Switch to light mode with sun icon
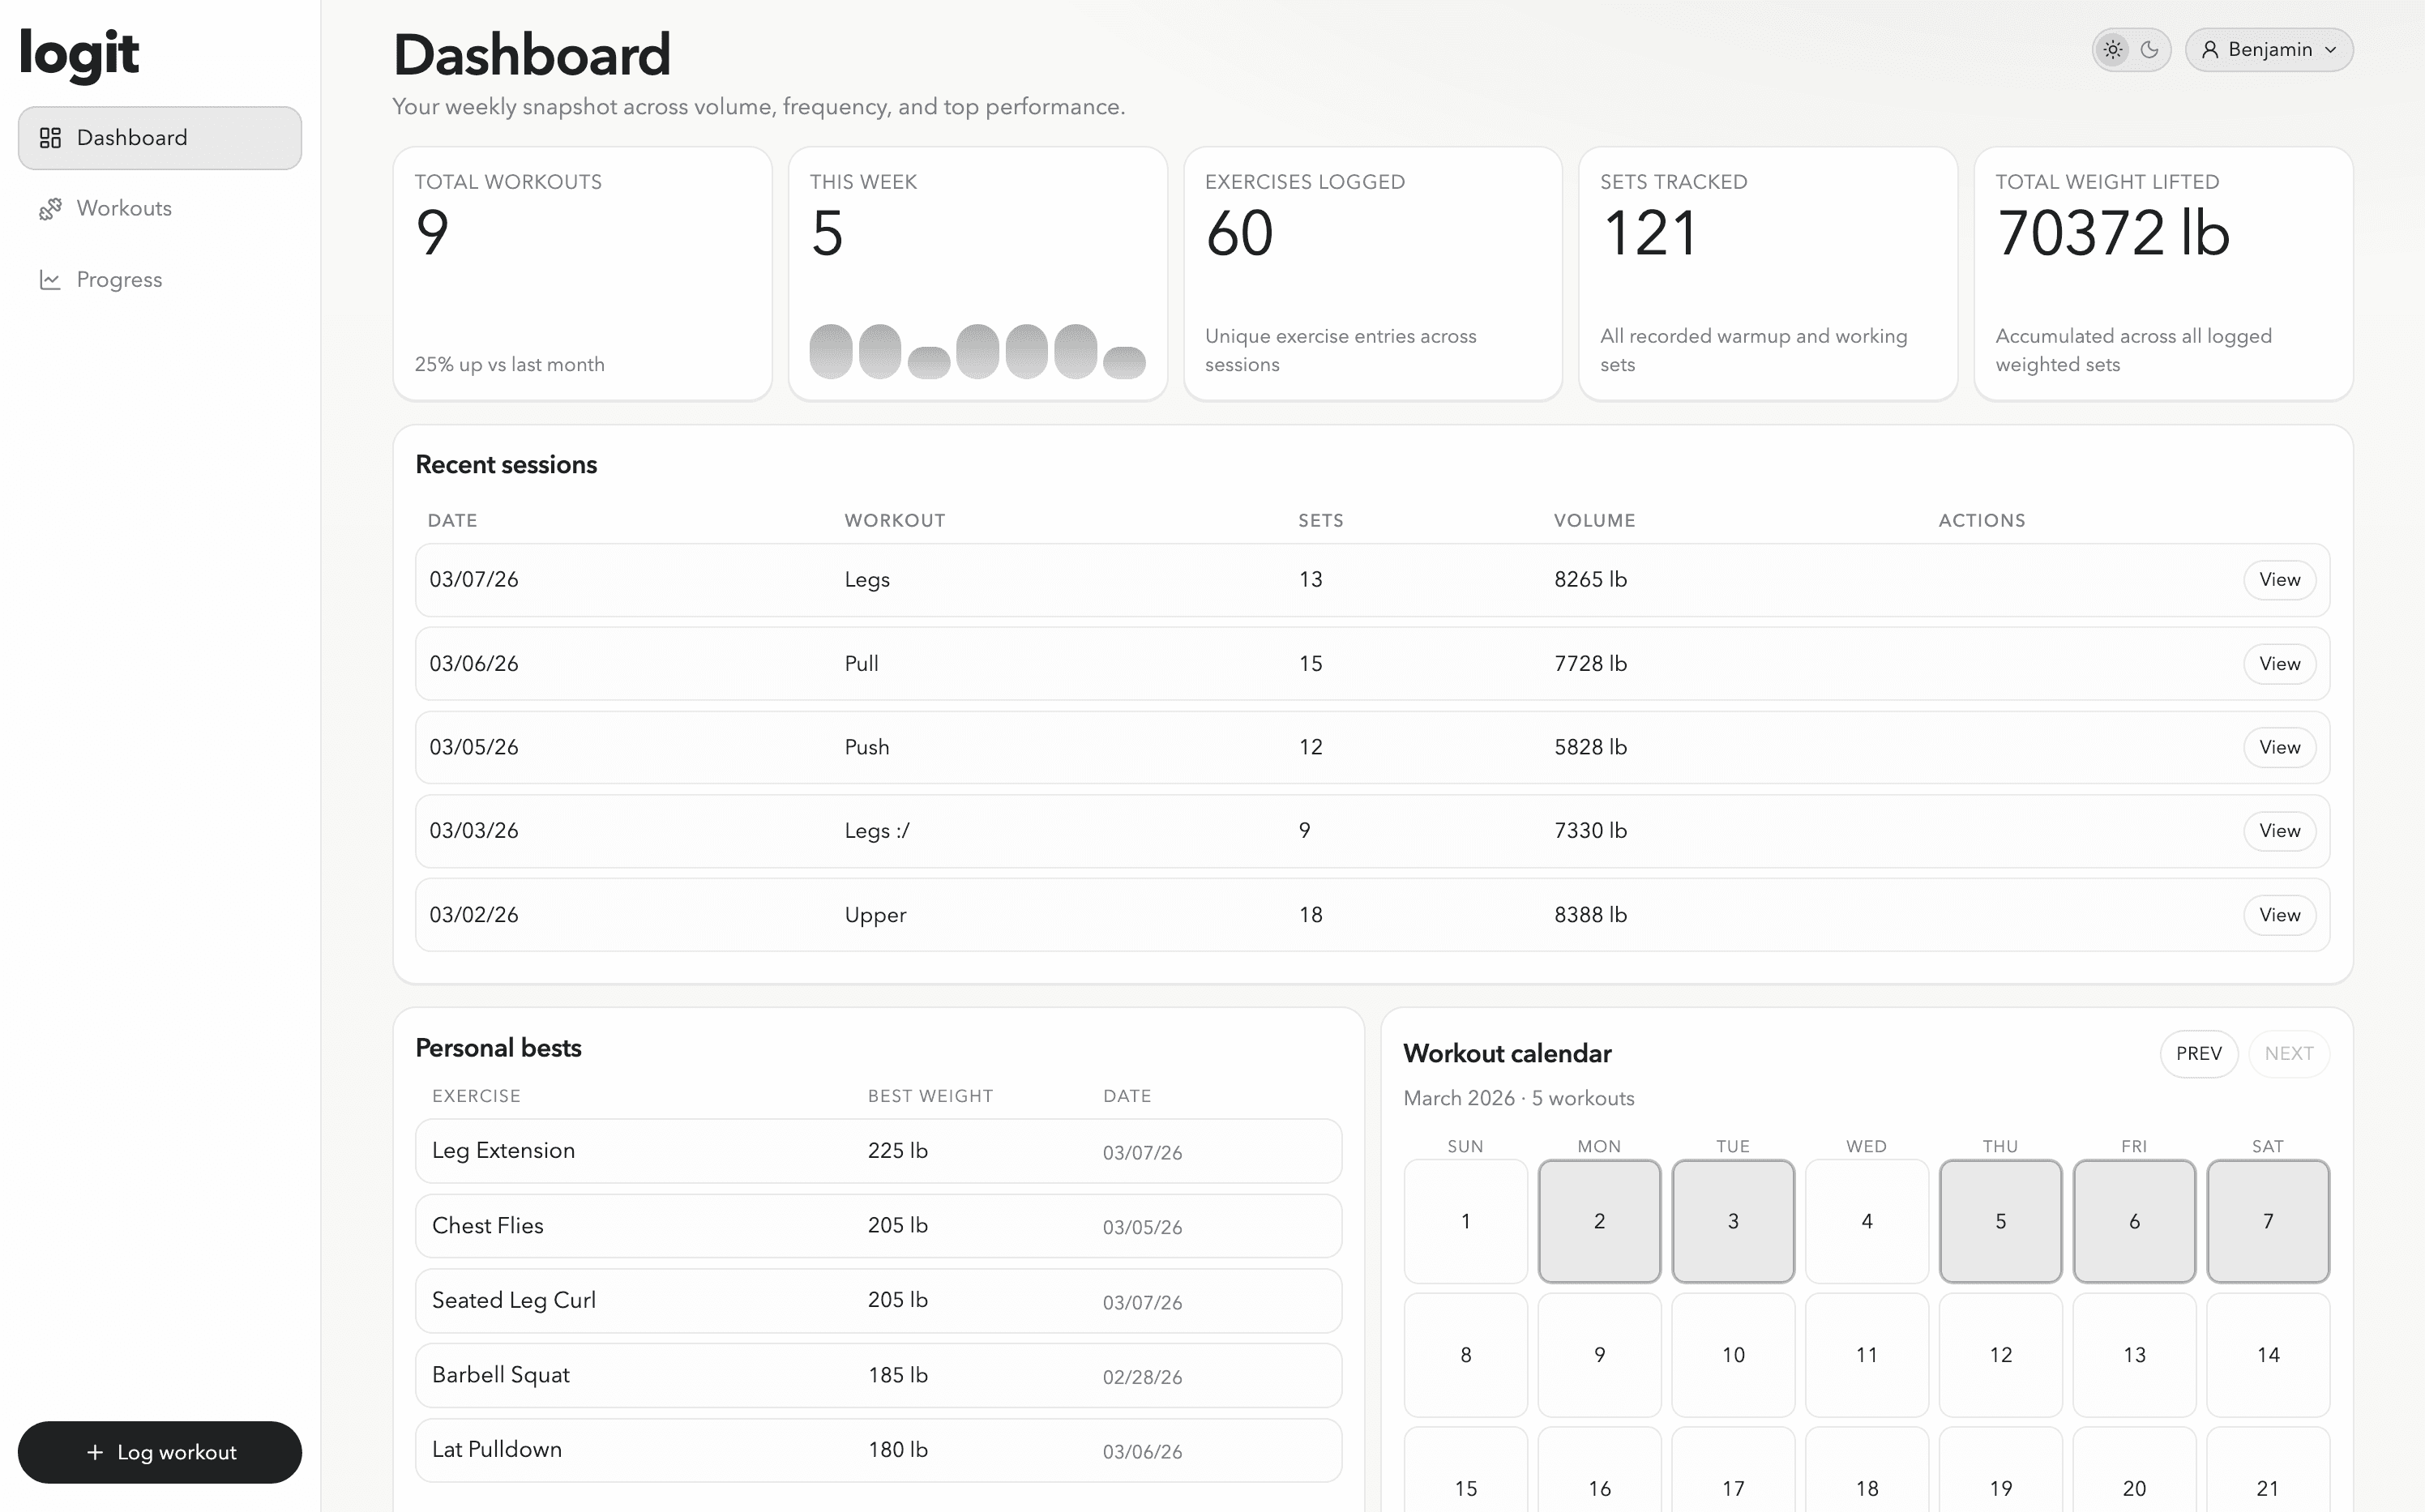 coord(2113,50)
